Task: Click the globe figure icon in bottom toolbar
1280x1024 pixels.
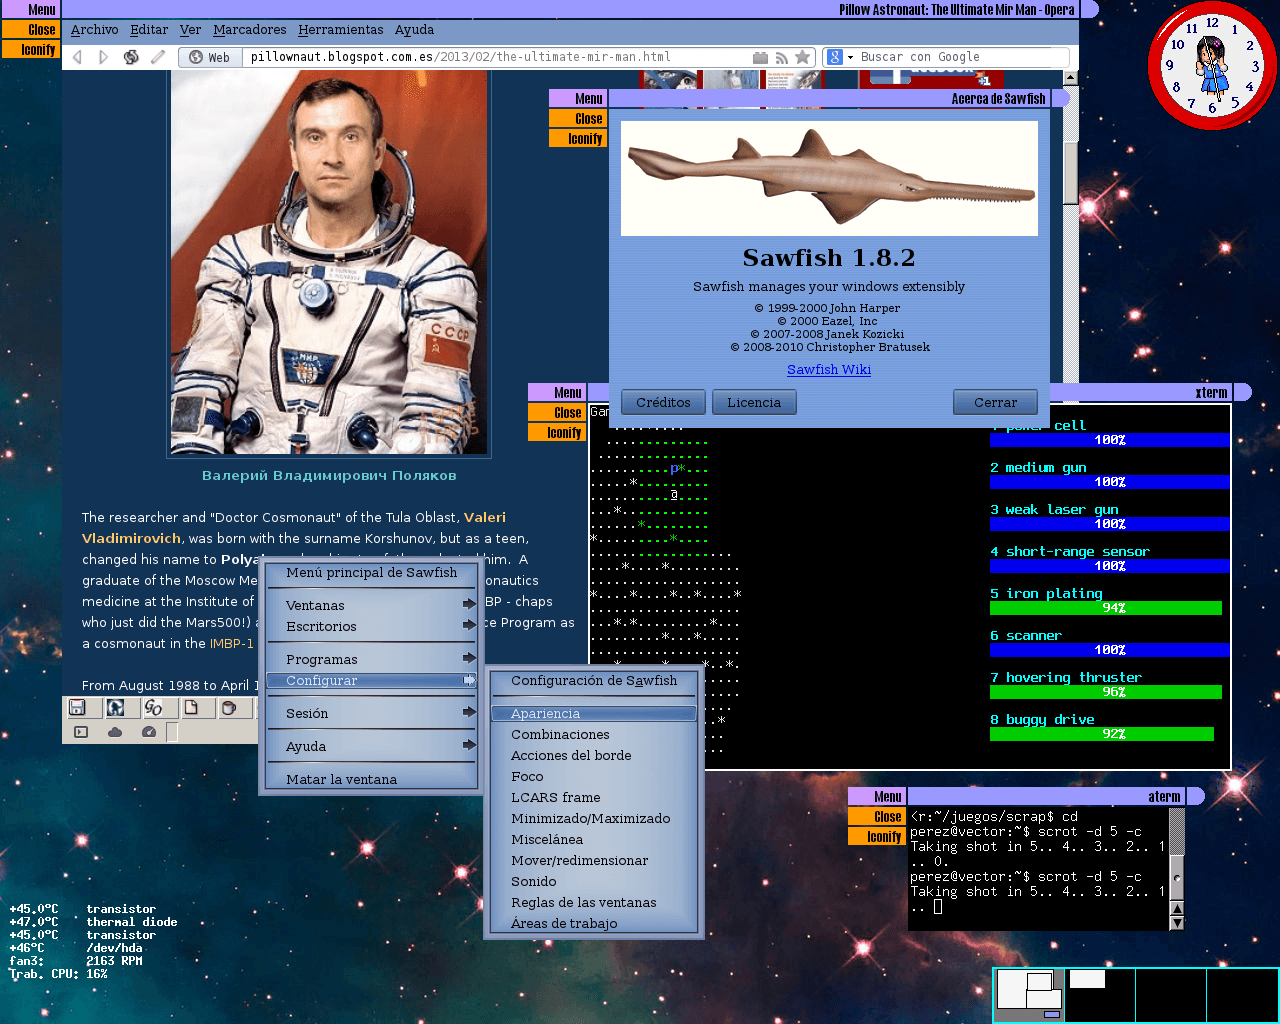Action: point(116,708)
